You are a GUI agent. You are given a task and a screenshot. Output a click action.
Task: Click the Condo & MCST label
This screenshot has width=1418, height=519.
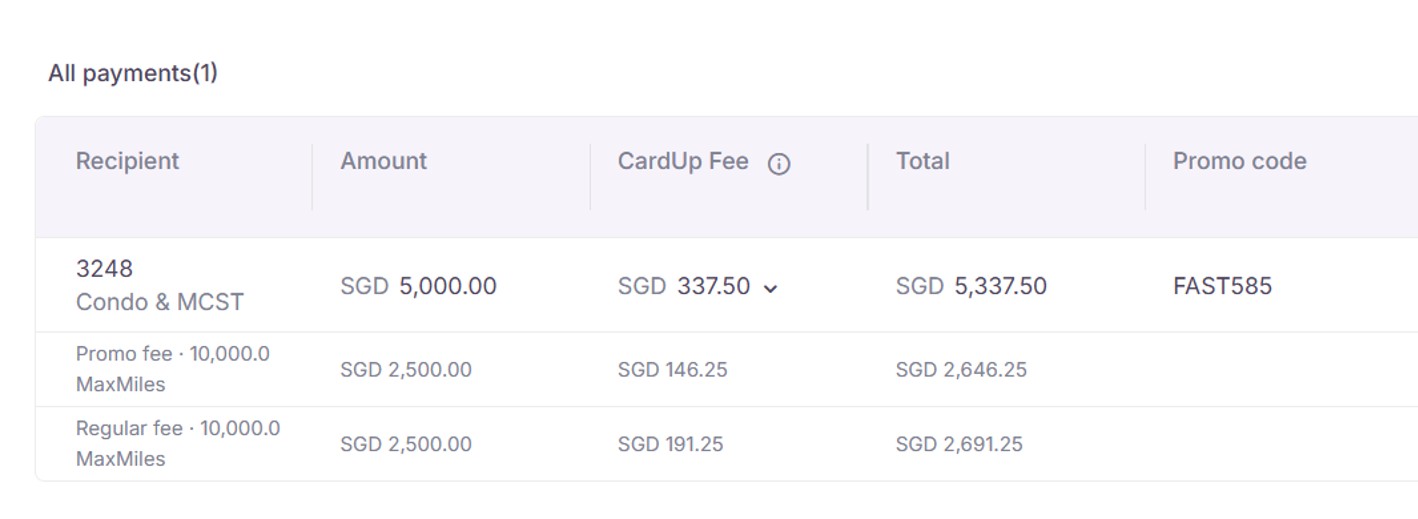pyautogui.click(x=160, y=302)
